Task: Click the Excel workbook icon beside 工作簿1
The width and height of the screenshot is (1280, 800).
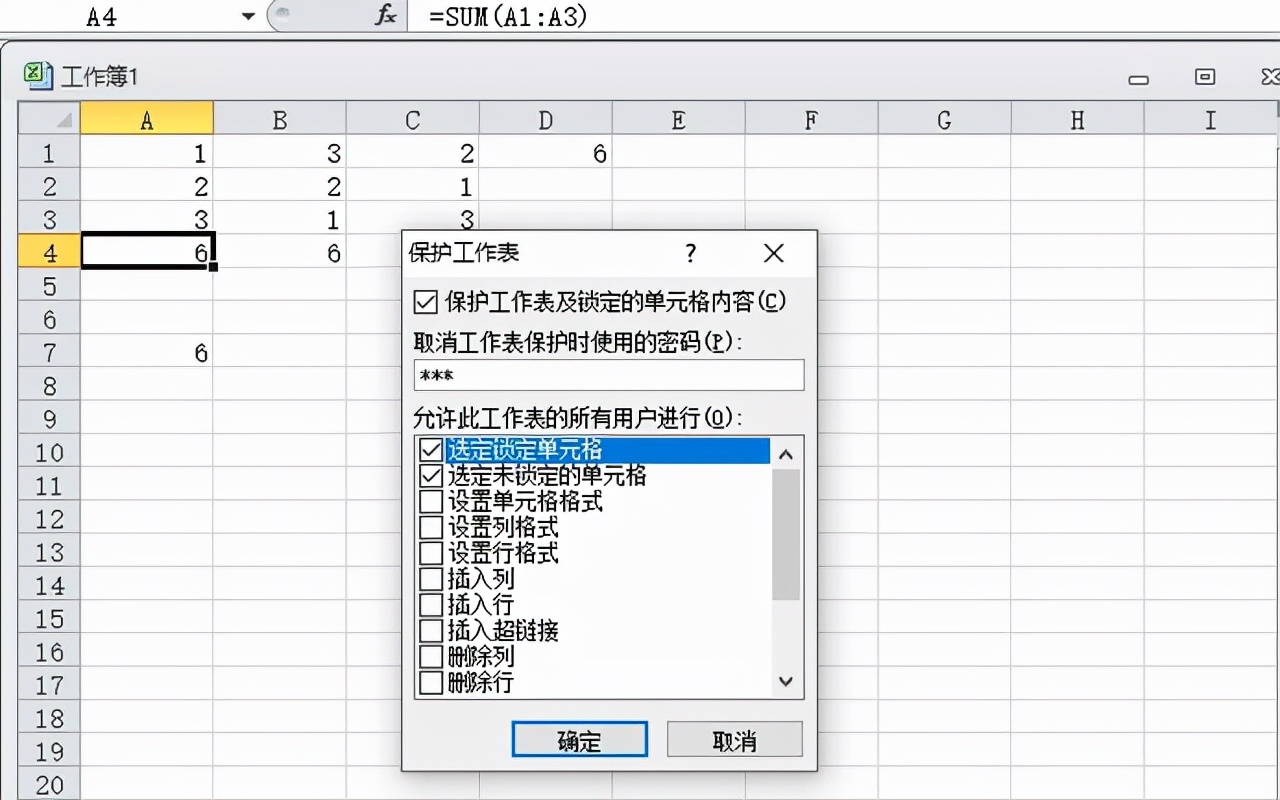Action: [x=38, y=75]
